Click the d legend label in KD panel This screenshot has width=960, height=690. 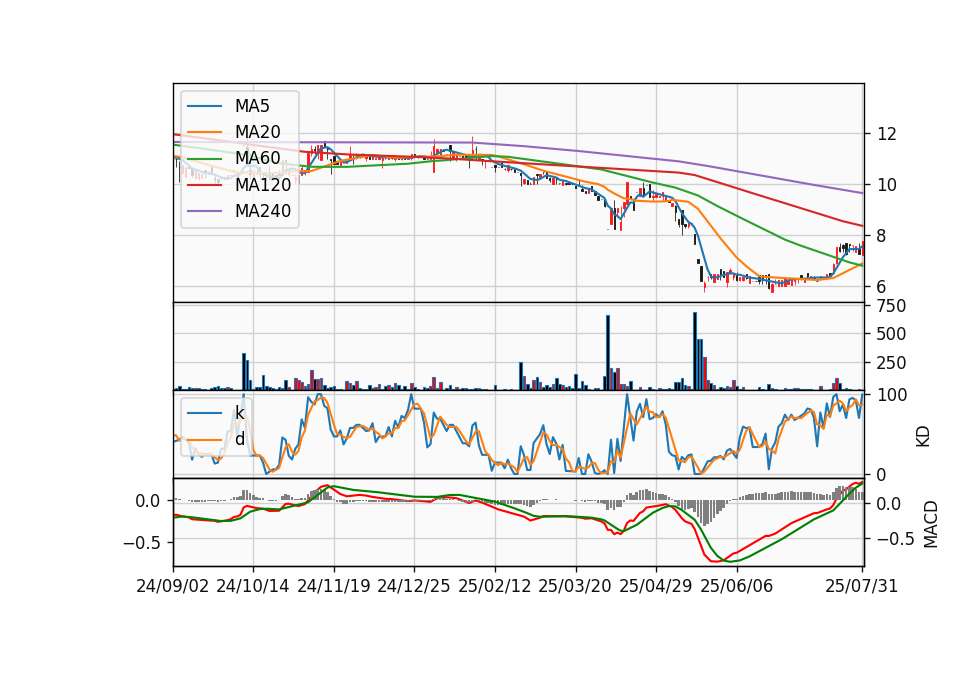point(240,438)
